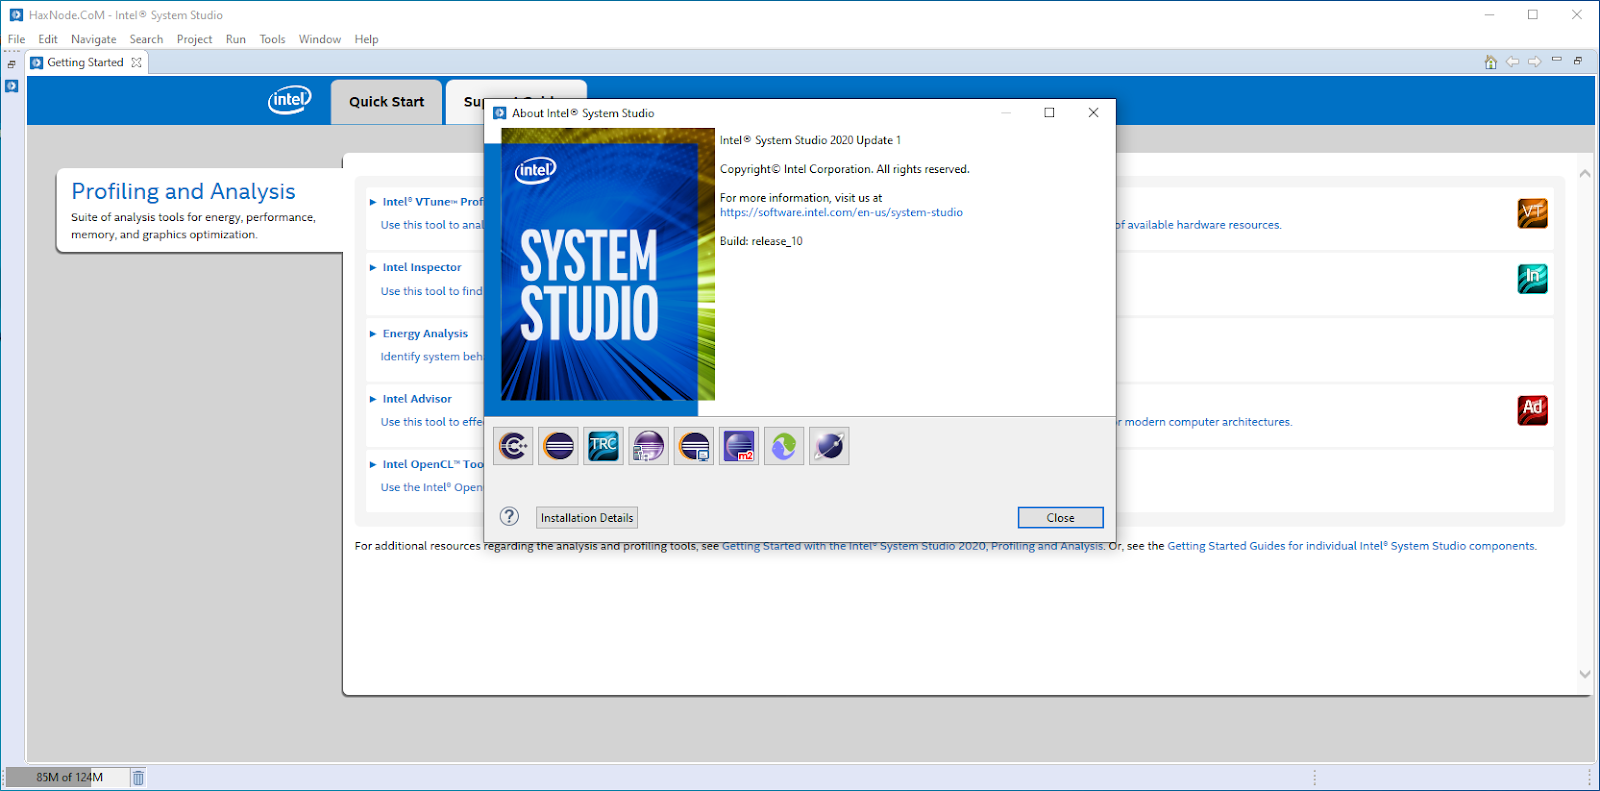Navigate back with left arrow icon
Image resolution: width=1600 pixels, height=791 pixels.
tap(1513, 62)
